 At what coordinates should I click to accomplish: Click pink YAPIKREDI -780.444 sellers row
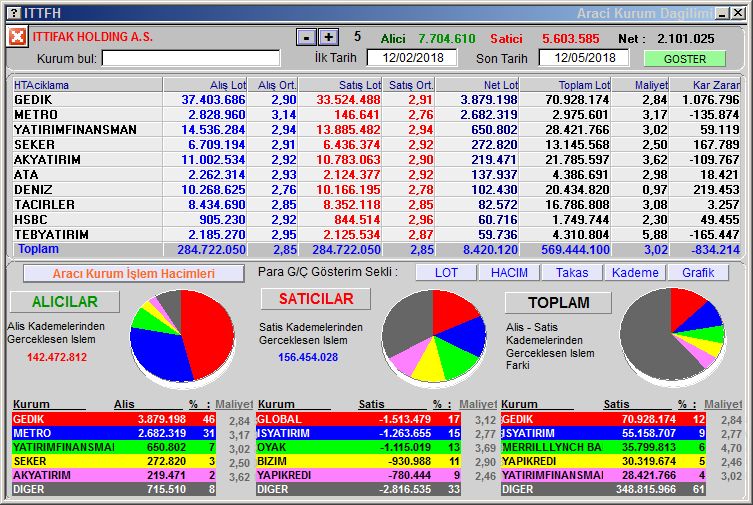point(359,475)
